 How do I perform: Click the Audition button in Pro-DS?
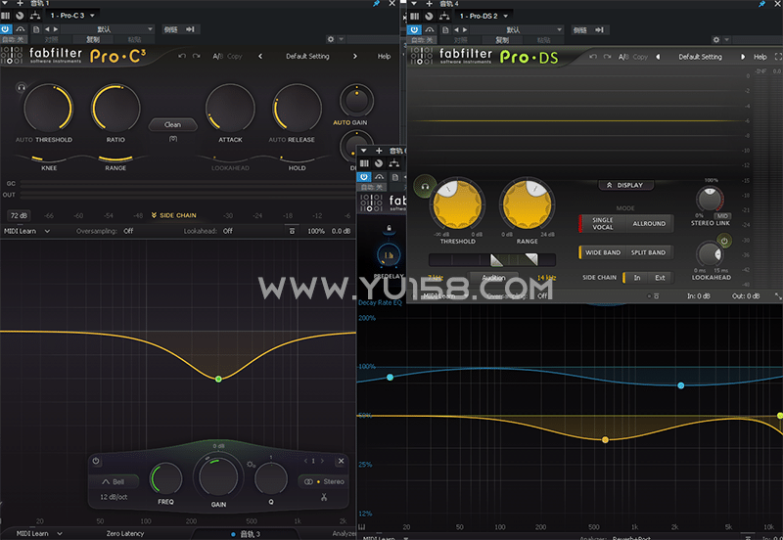pos(493,278)
